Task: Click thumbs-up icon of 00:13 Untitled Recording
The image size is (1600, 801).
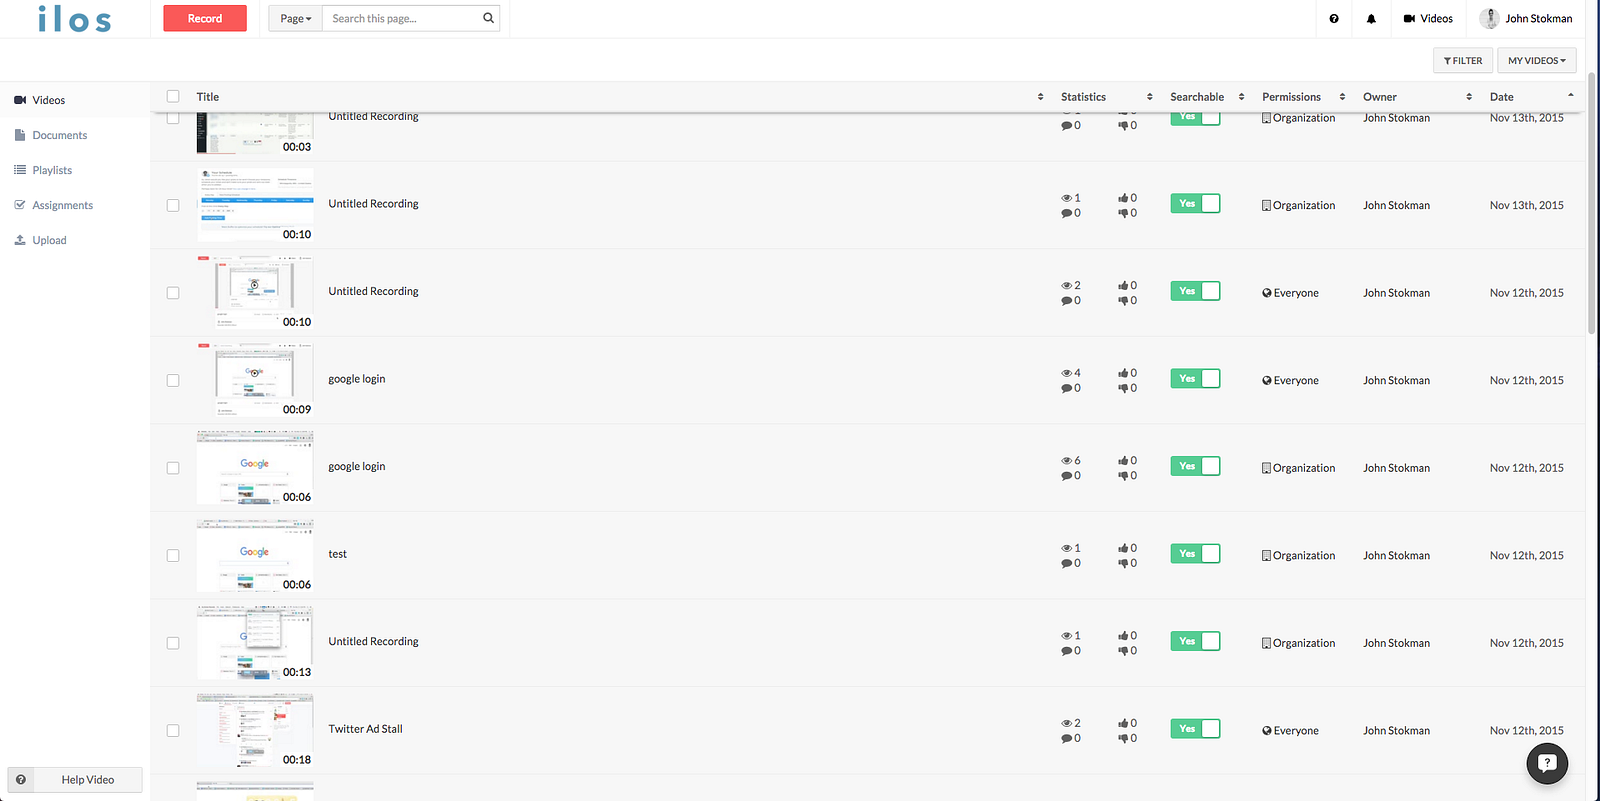Action: 1123,636
